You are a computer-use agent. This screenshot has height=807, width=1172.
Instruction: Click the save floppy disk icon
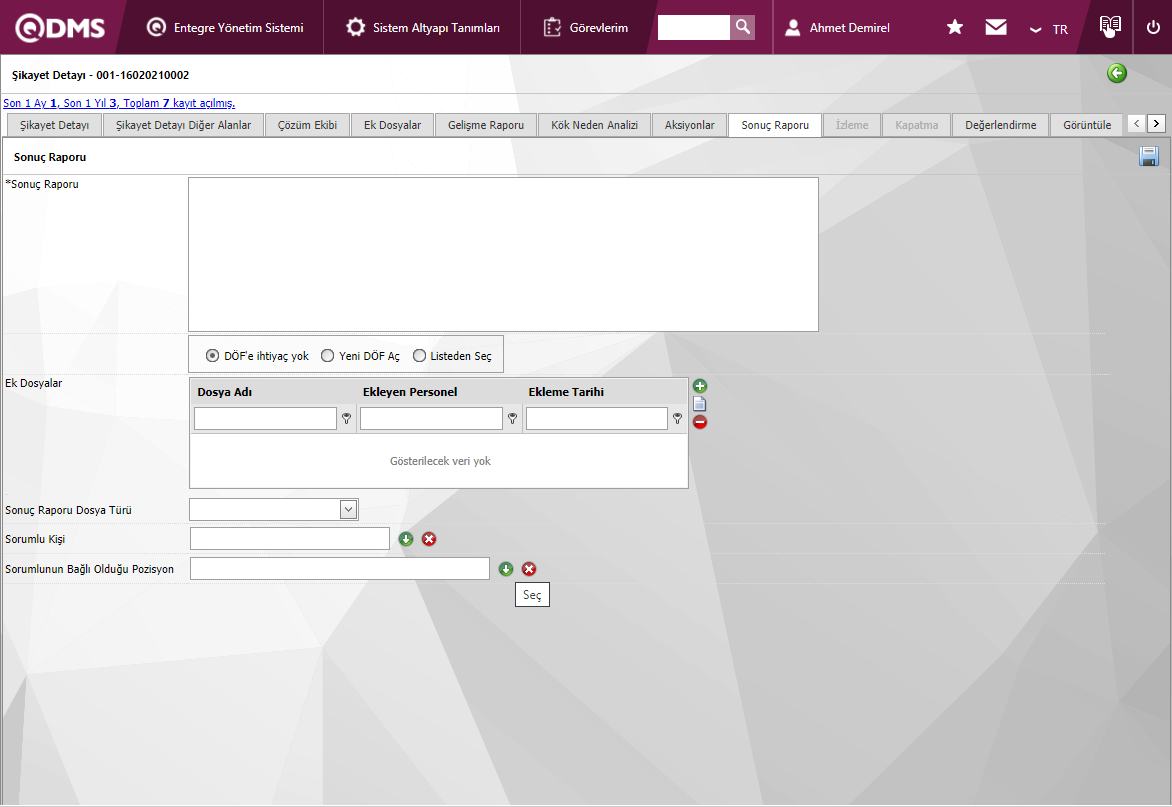tap(1149, 156)
